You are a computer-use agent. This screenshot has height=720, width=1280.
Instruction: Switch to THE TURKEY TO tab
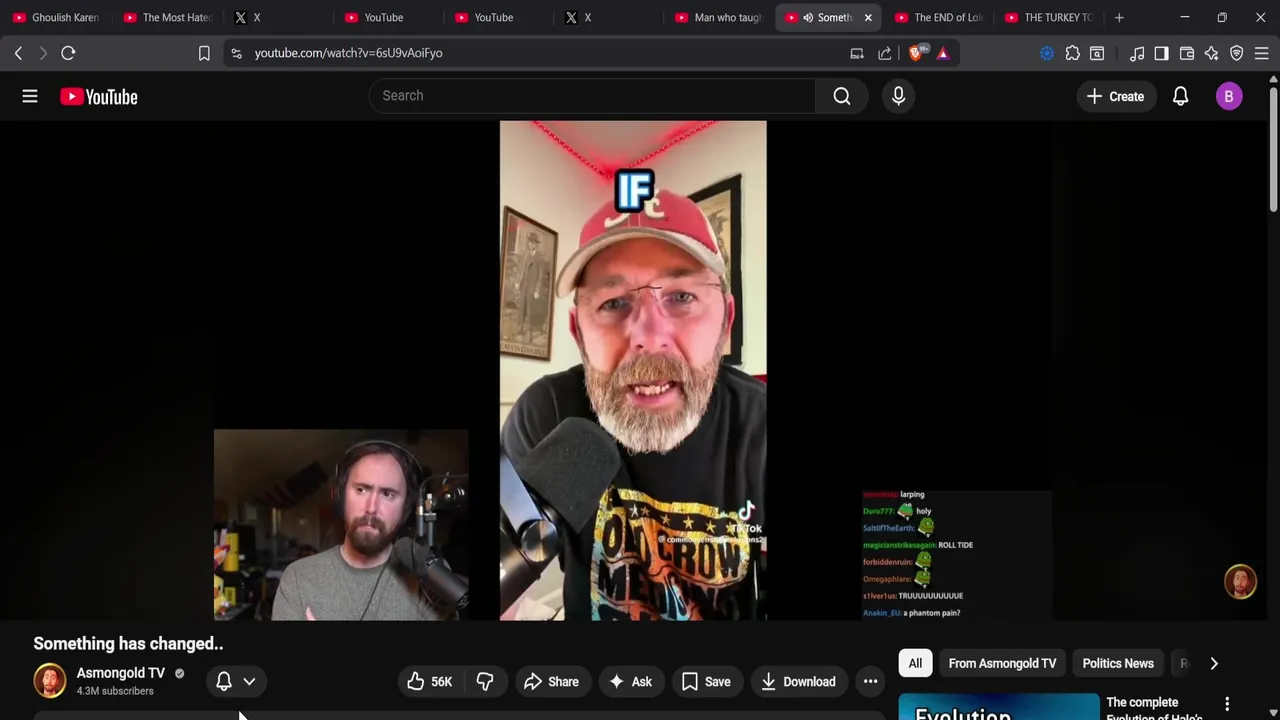[1050, 17]
